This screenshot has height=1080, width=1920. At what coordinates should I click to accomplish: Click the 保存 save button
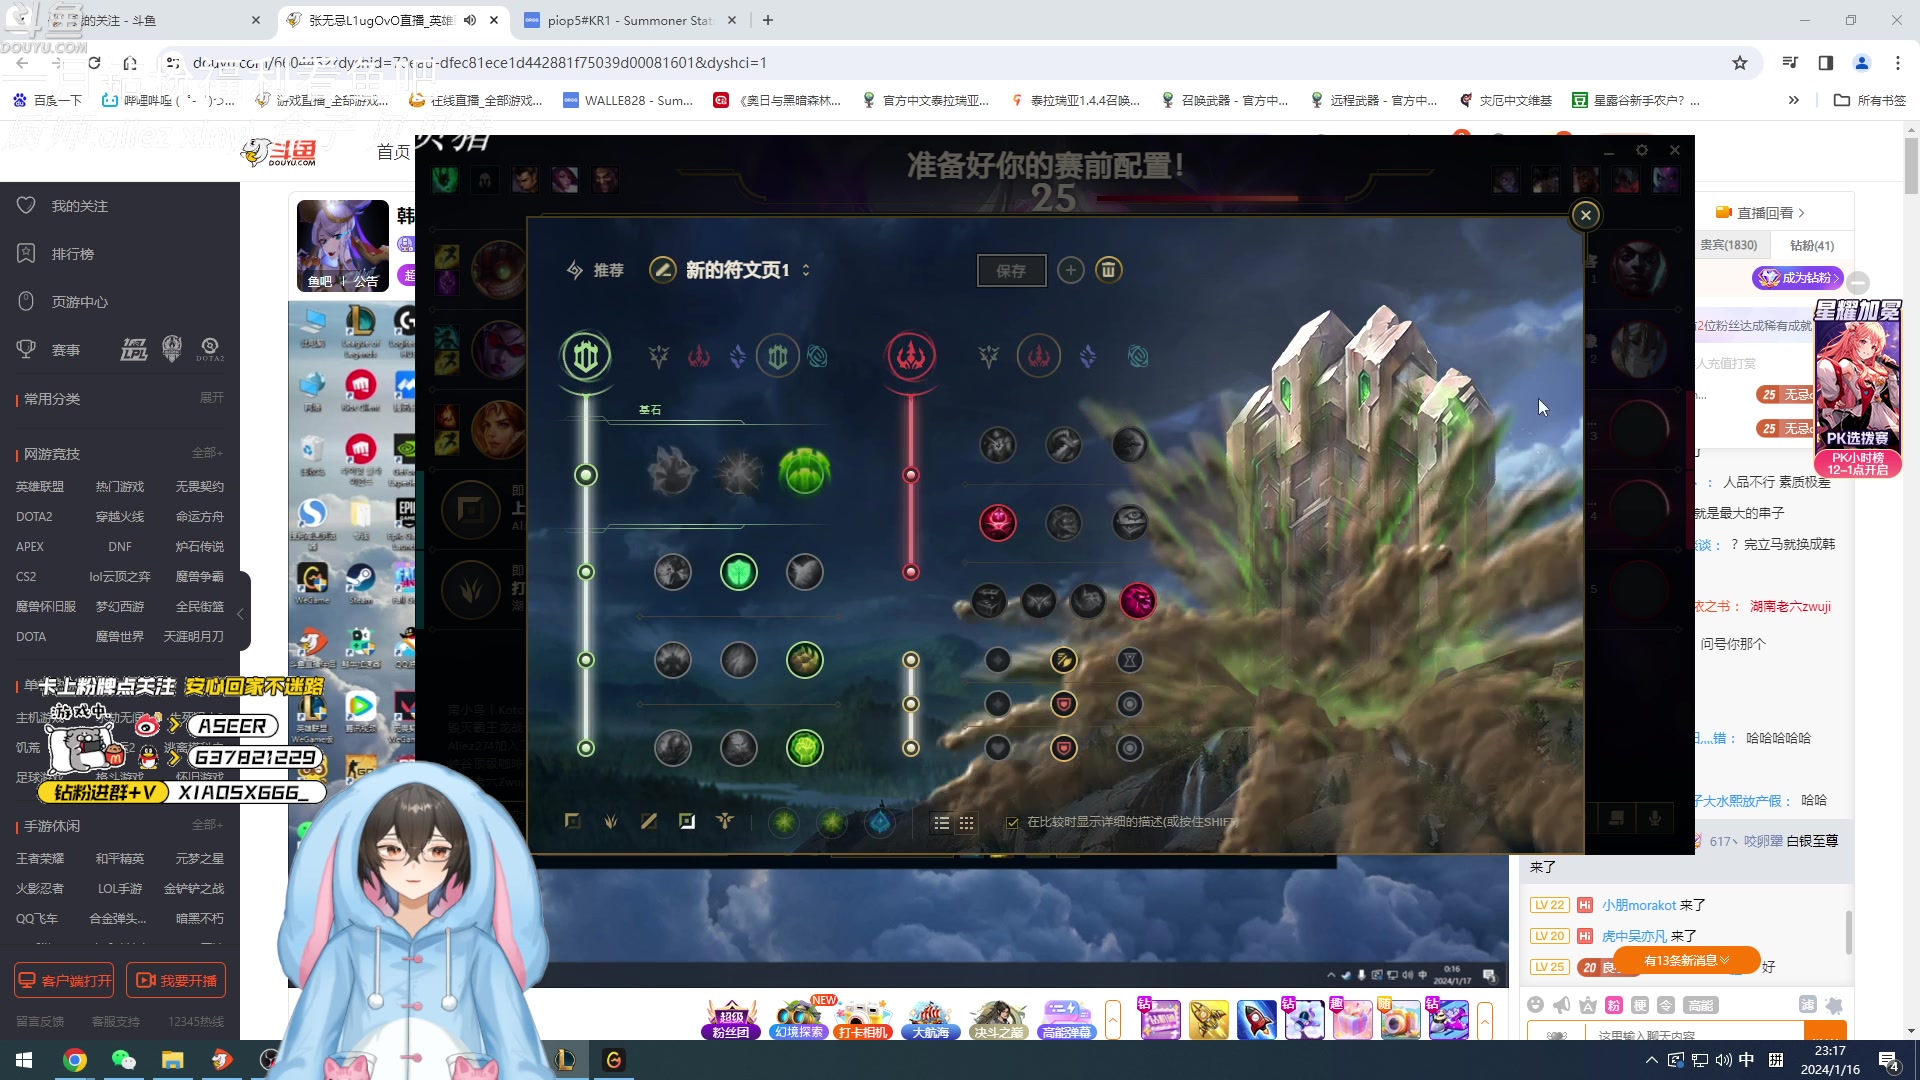(x=1011, y=270)
